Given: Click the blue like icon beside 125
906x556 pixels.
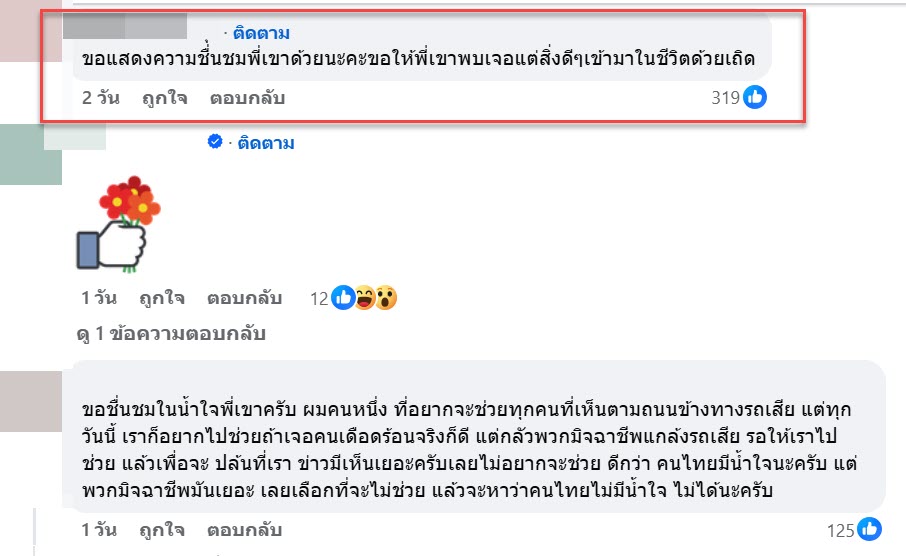Looking at the screenshot, I should 870,530.
